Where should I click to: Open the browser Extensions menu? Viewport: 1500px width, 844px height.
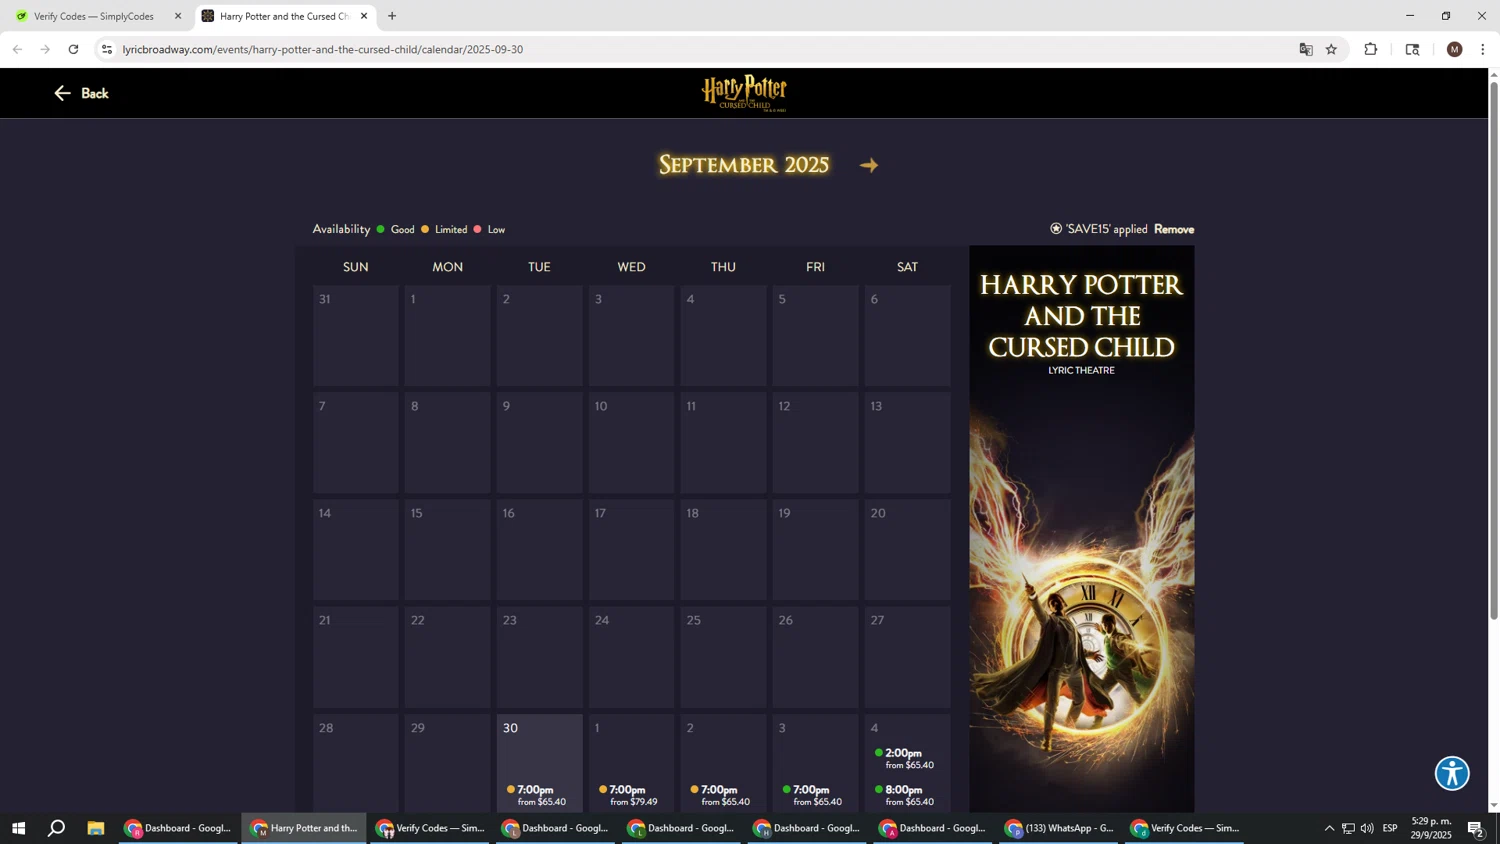point(1371,49)
